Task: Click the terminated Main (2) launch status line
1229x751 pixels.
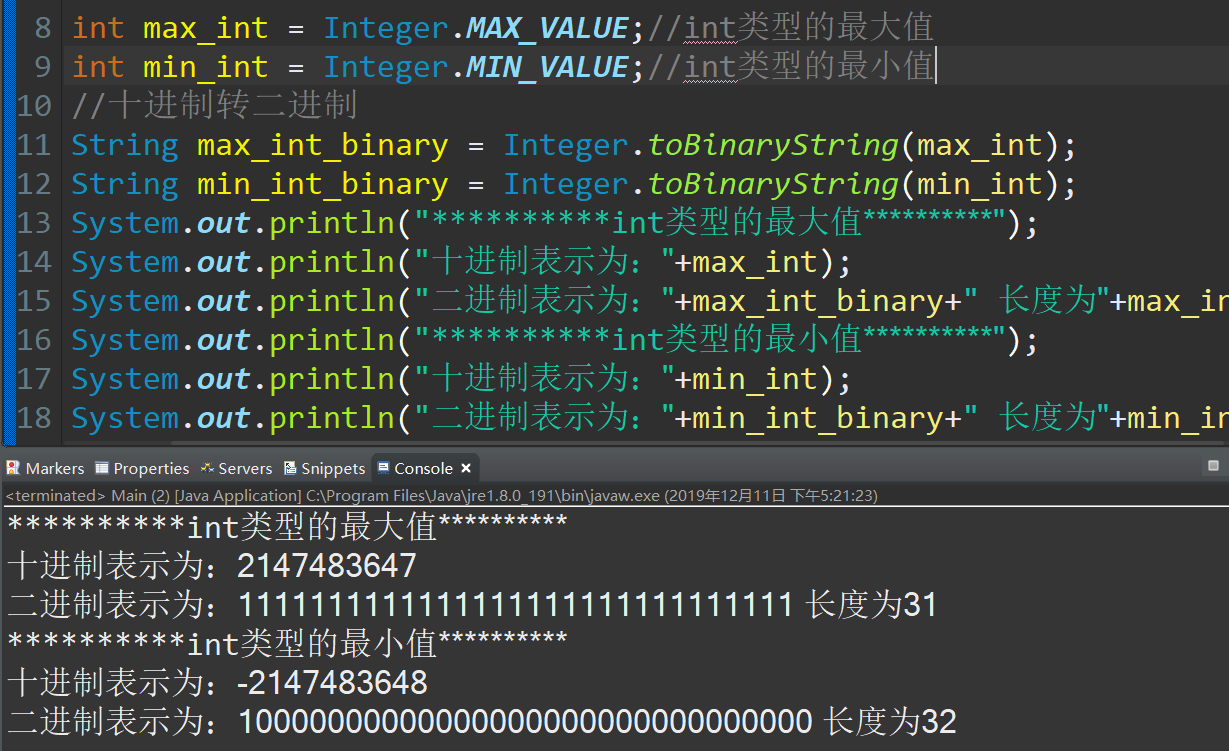Action: [442, 495]
